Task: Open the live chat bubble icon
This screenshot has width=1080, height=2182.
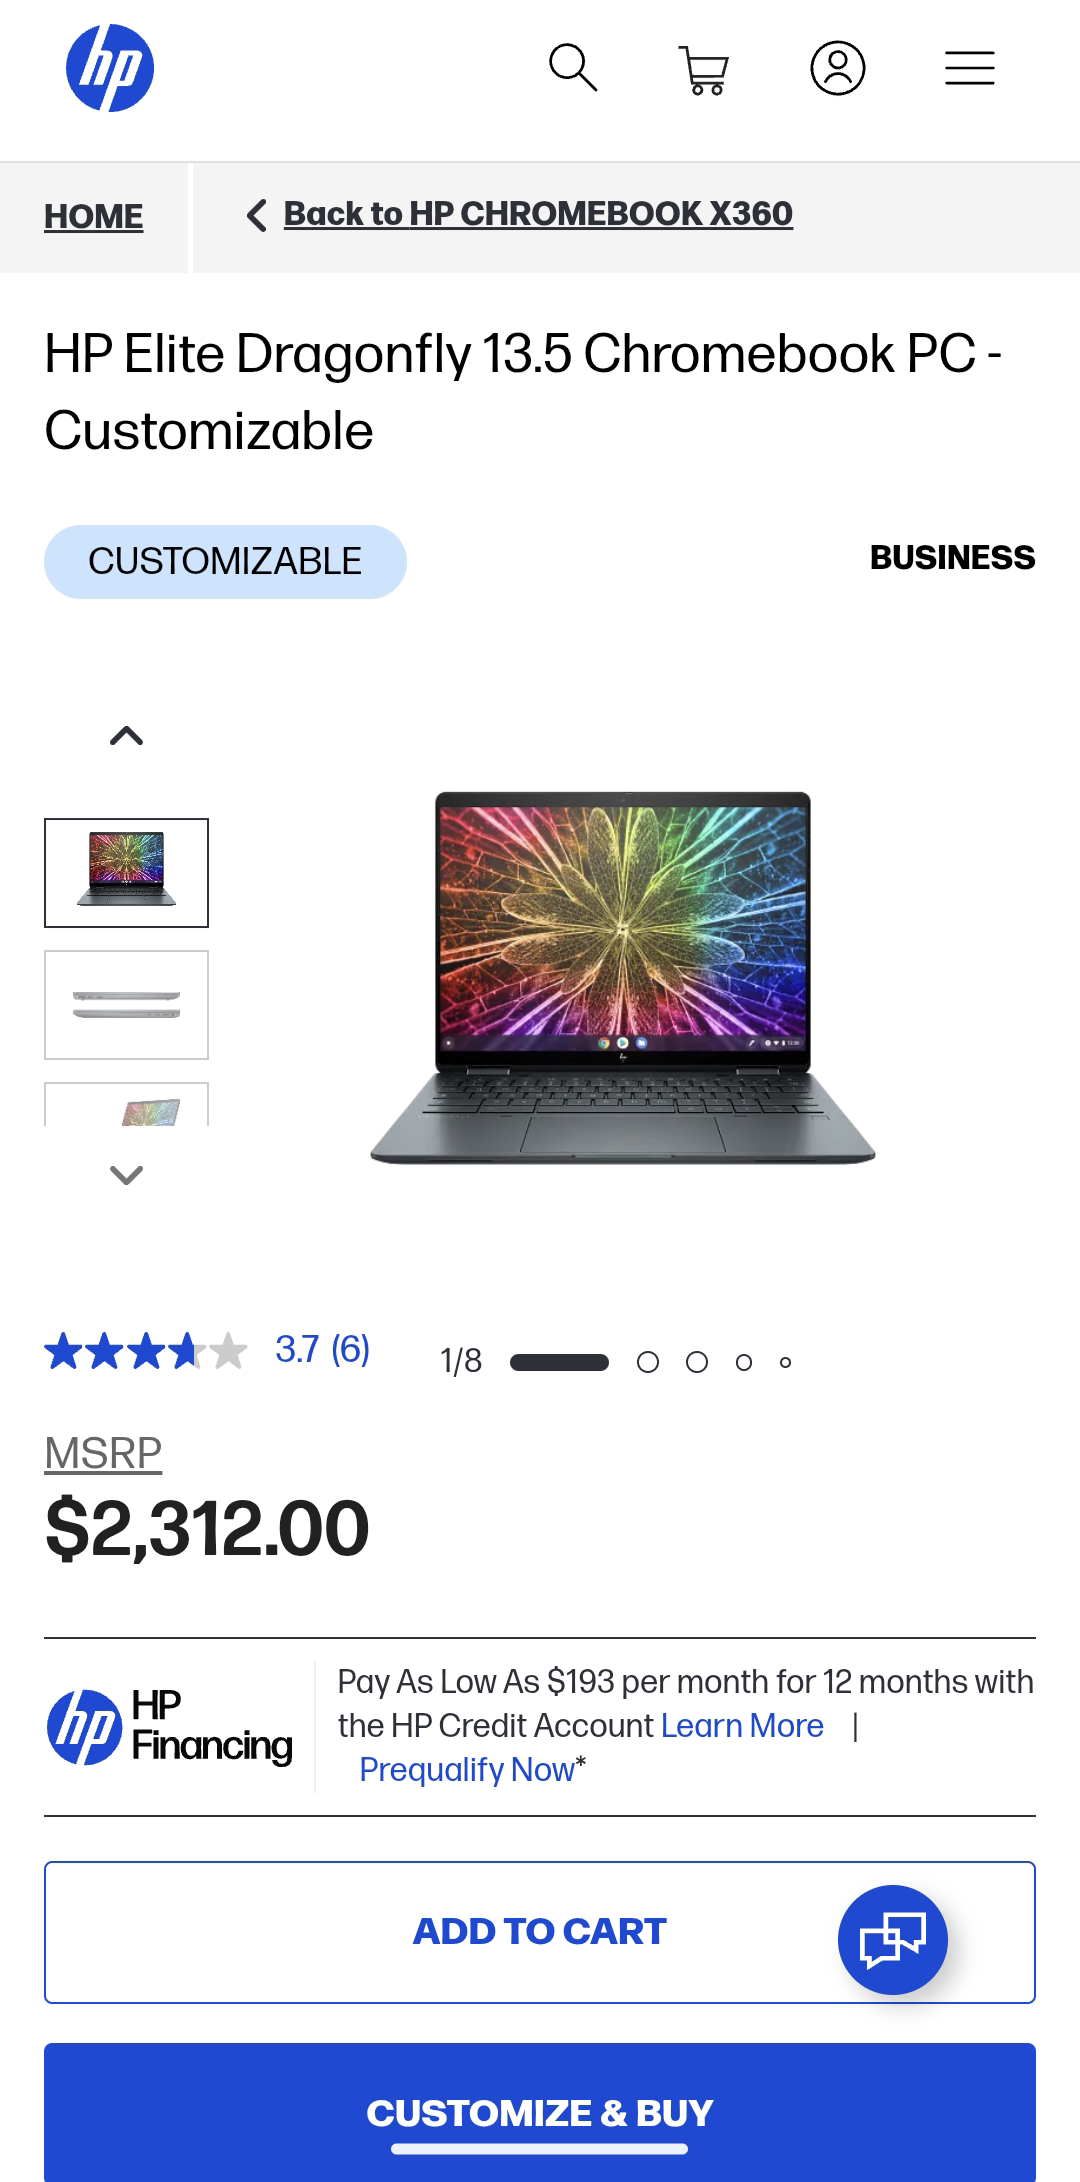Action: pyautogui.click(x=892, y=1940)
